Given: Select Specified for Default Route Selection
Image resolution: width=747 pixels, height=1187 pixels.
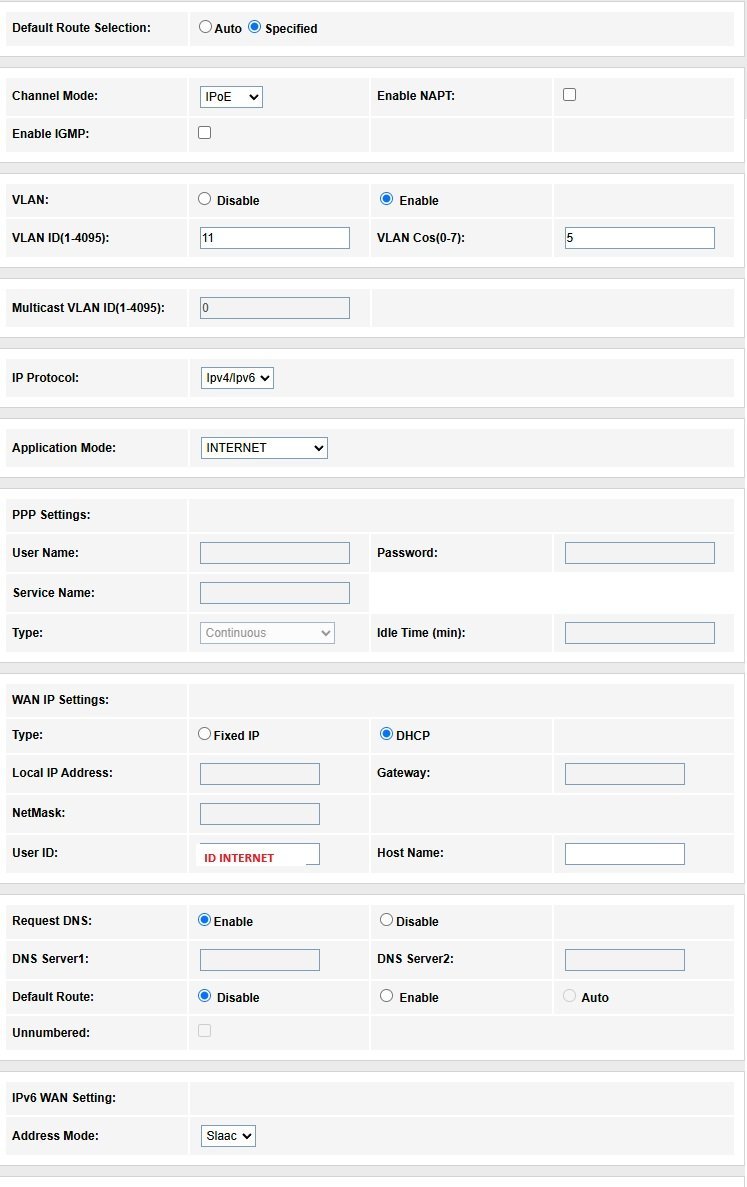Looking at the screenshot, I should pyautogui.click(x=254, y=28).
